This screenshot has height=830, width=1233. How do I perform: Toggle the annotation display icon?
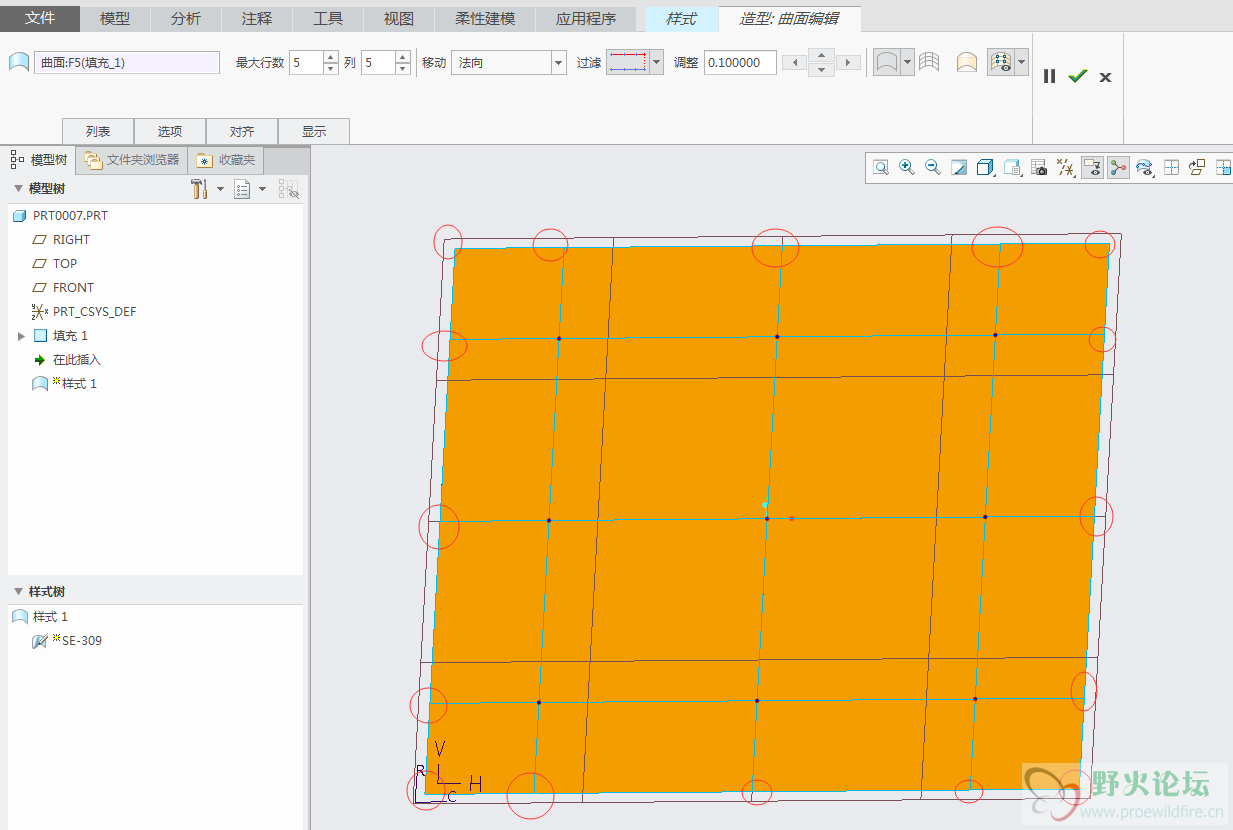point(1092,168)
